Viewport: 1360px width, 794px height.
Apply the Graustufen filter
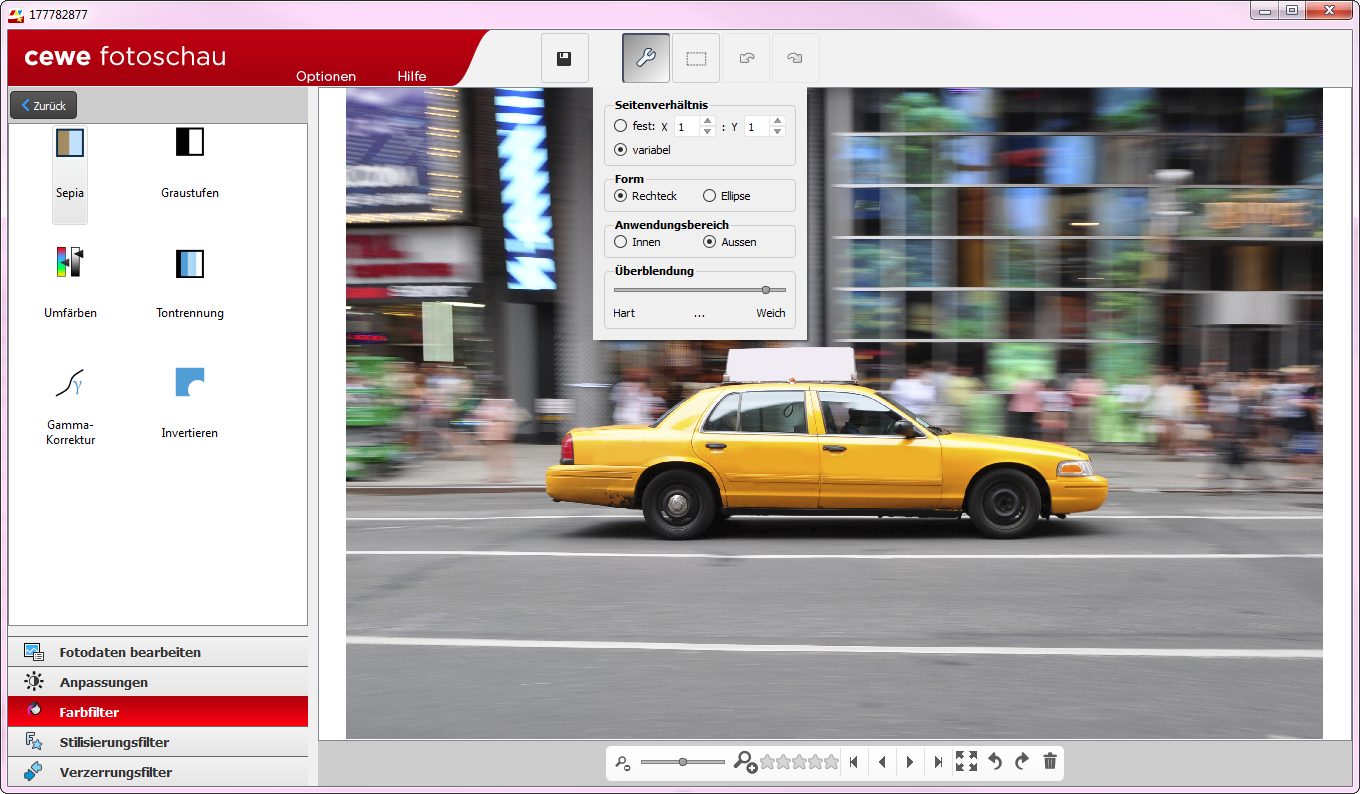(x=189, y=143)
